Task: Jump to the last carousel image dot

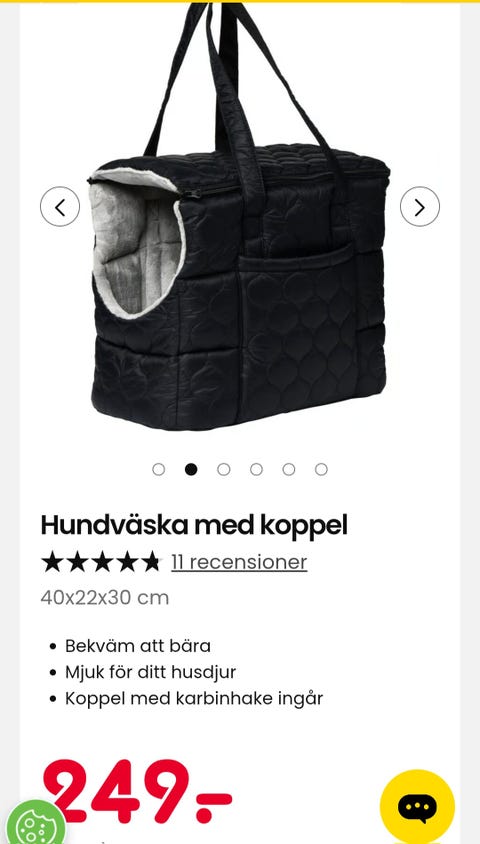Action: tap(321, 469)
